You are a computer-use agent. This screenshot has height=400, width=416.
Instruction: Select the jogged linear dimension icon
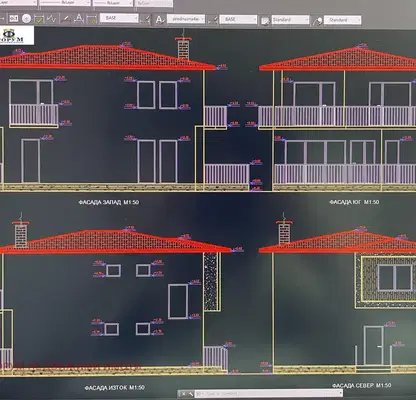click(52, 19)
